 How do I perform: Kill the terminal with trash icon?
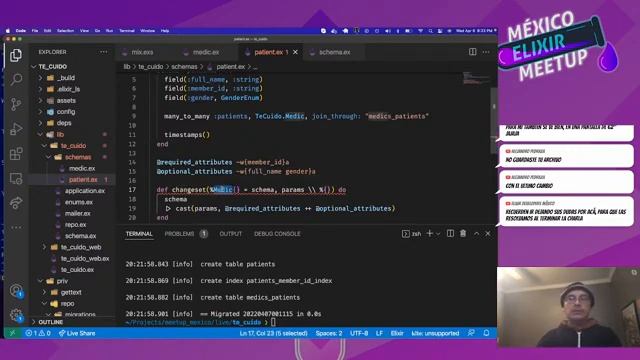pyautogui.click(x=463, y=233)
